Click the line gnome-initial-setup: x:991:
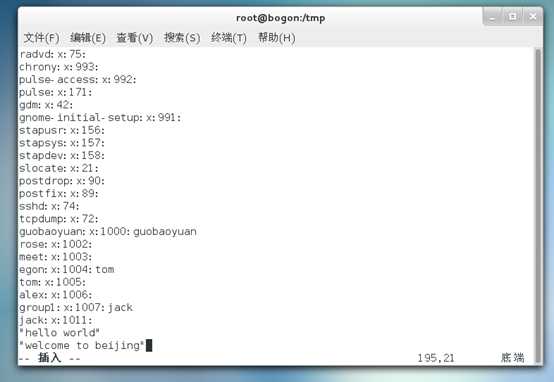 click(100, 118)
